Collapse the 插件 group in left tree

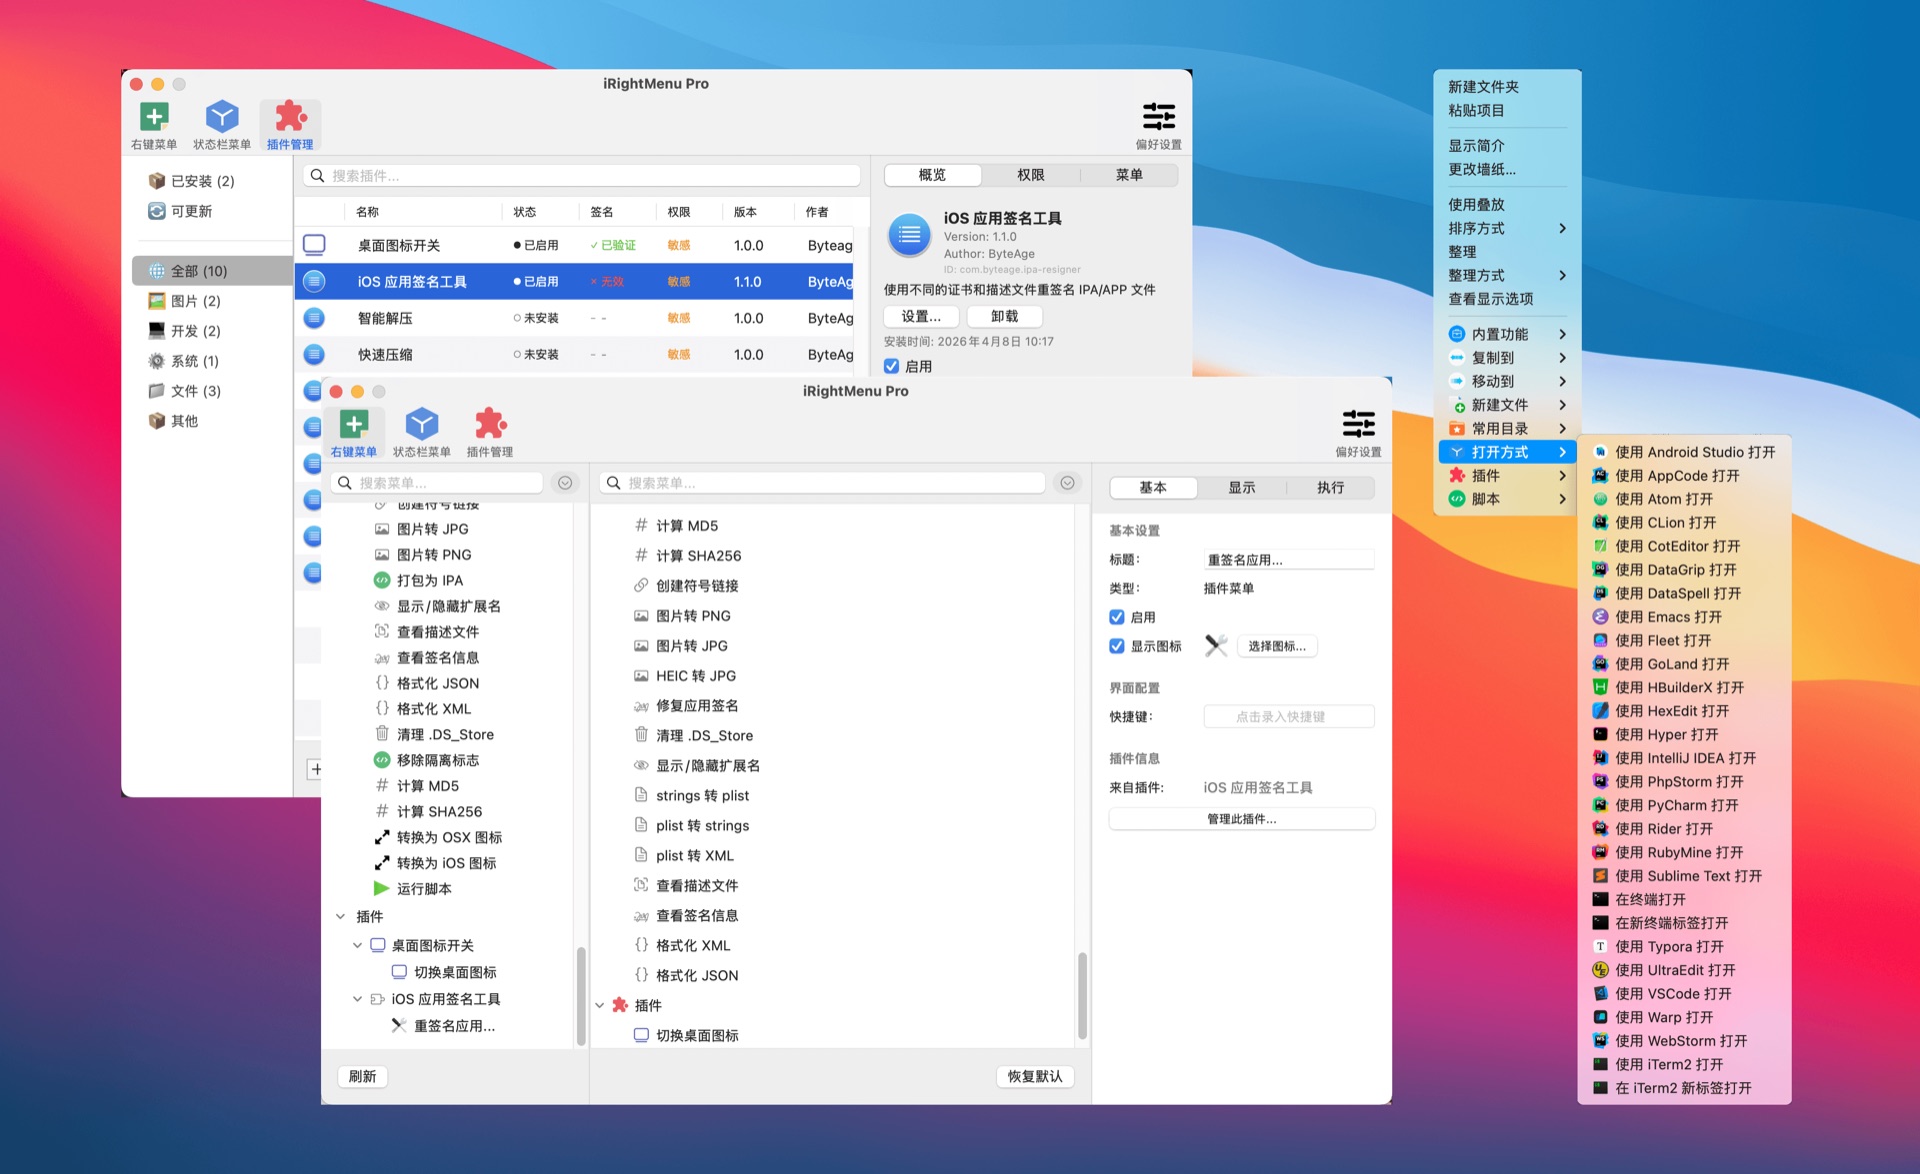tap(340, 916)
